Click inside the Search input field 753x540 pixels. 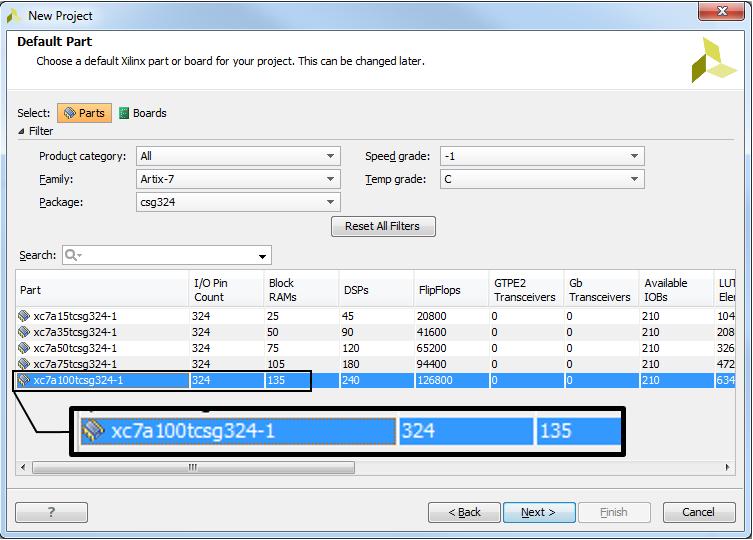point(167,255)
